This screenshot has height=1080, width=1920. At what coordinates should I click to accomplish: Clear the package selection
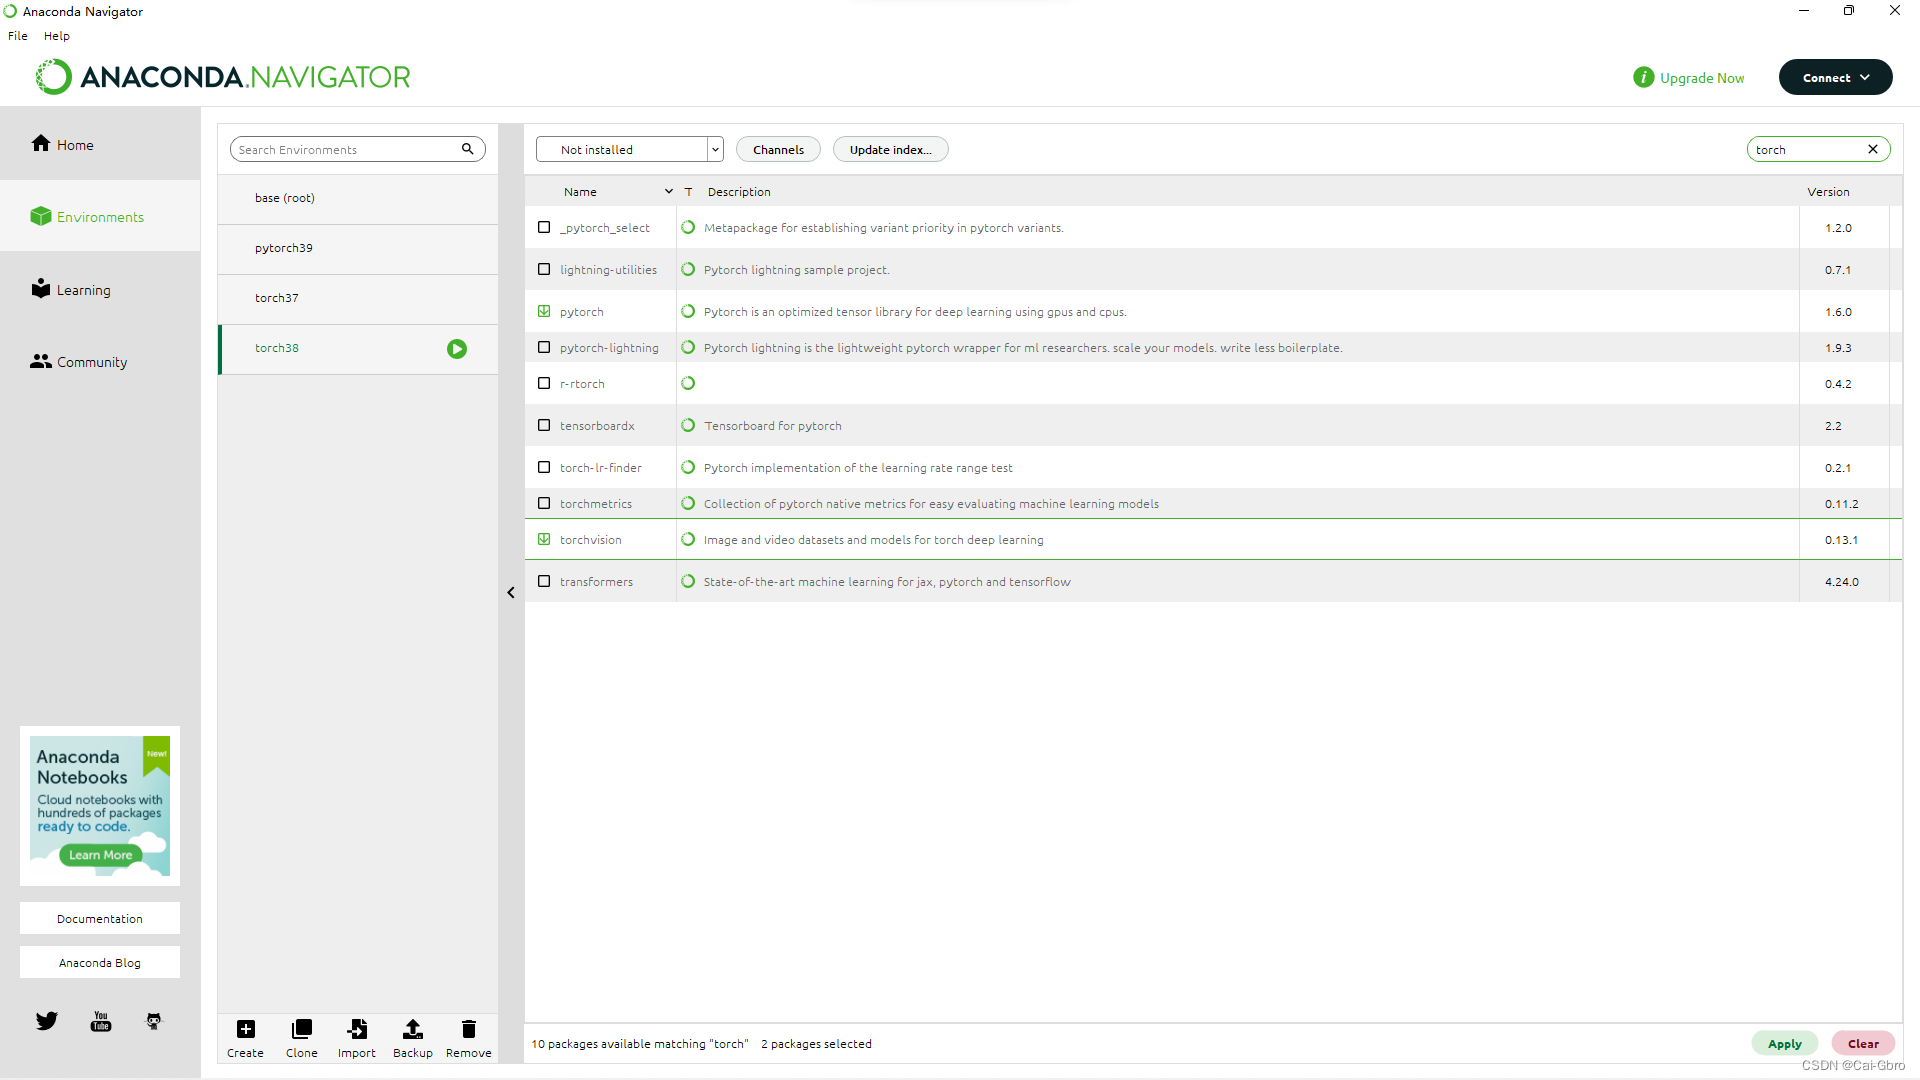(x=1863, y=1043)
